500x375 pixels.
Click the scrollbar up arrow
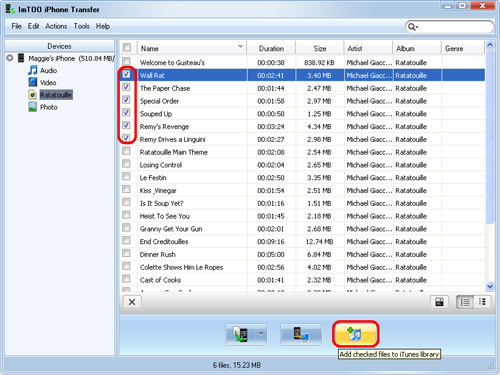(490, 45)
